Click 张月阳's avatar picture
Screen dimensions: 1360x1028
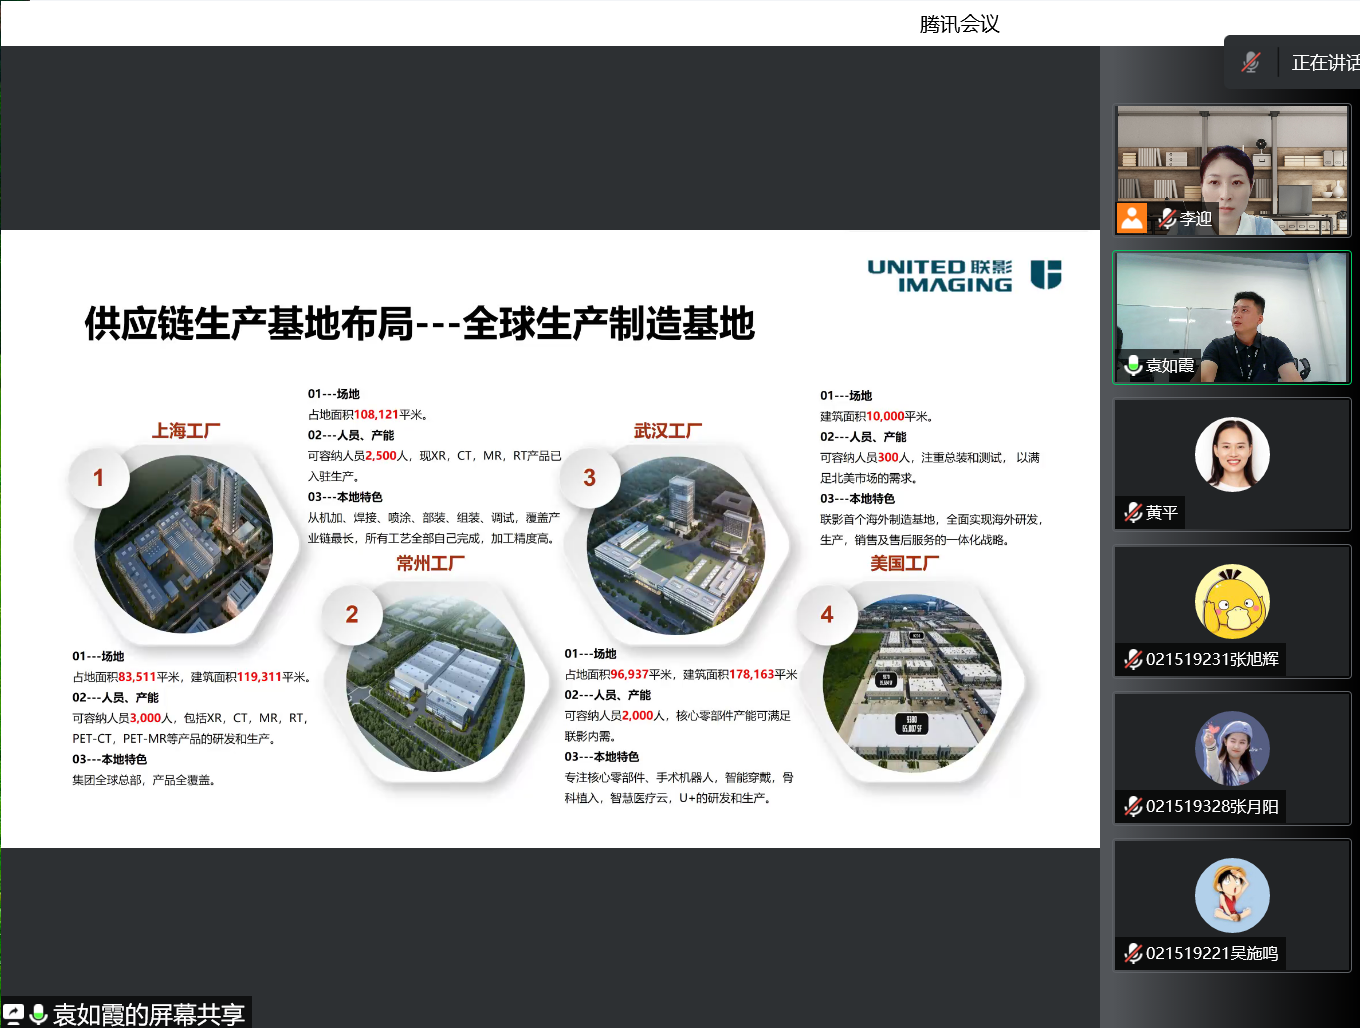click(1232, 749)
